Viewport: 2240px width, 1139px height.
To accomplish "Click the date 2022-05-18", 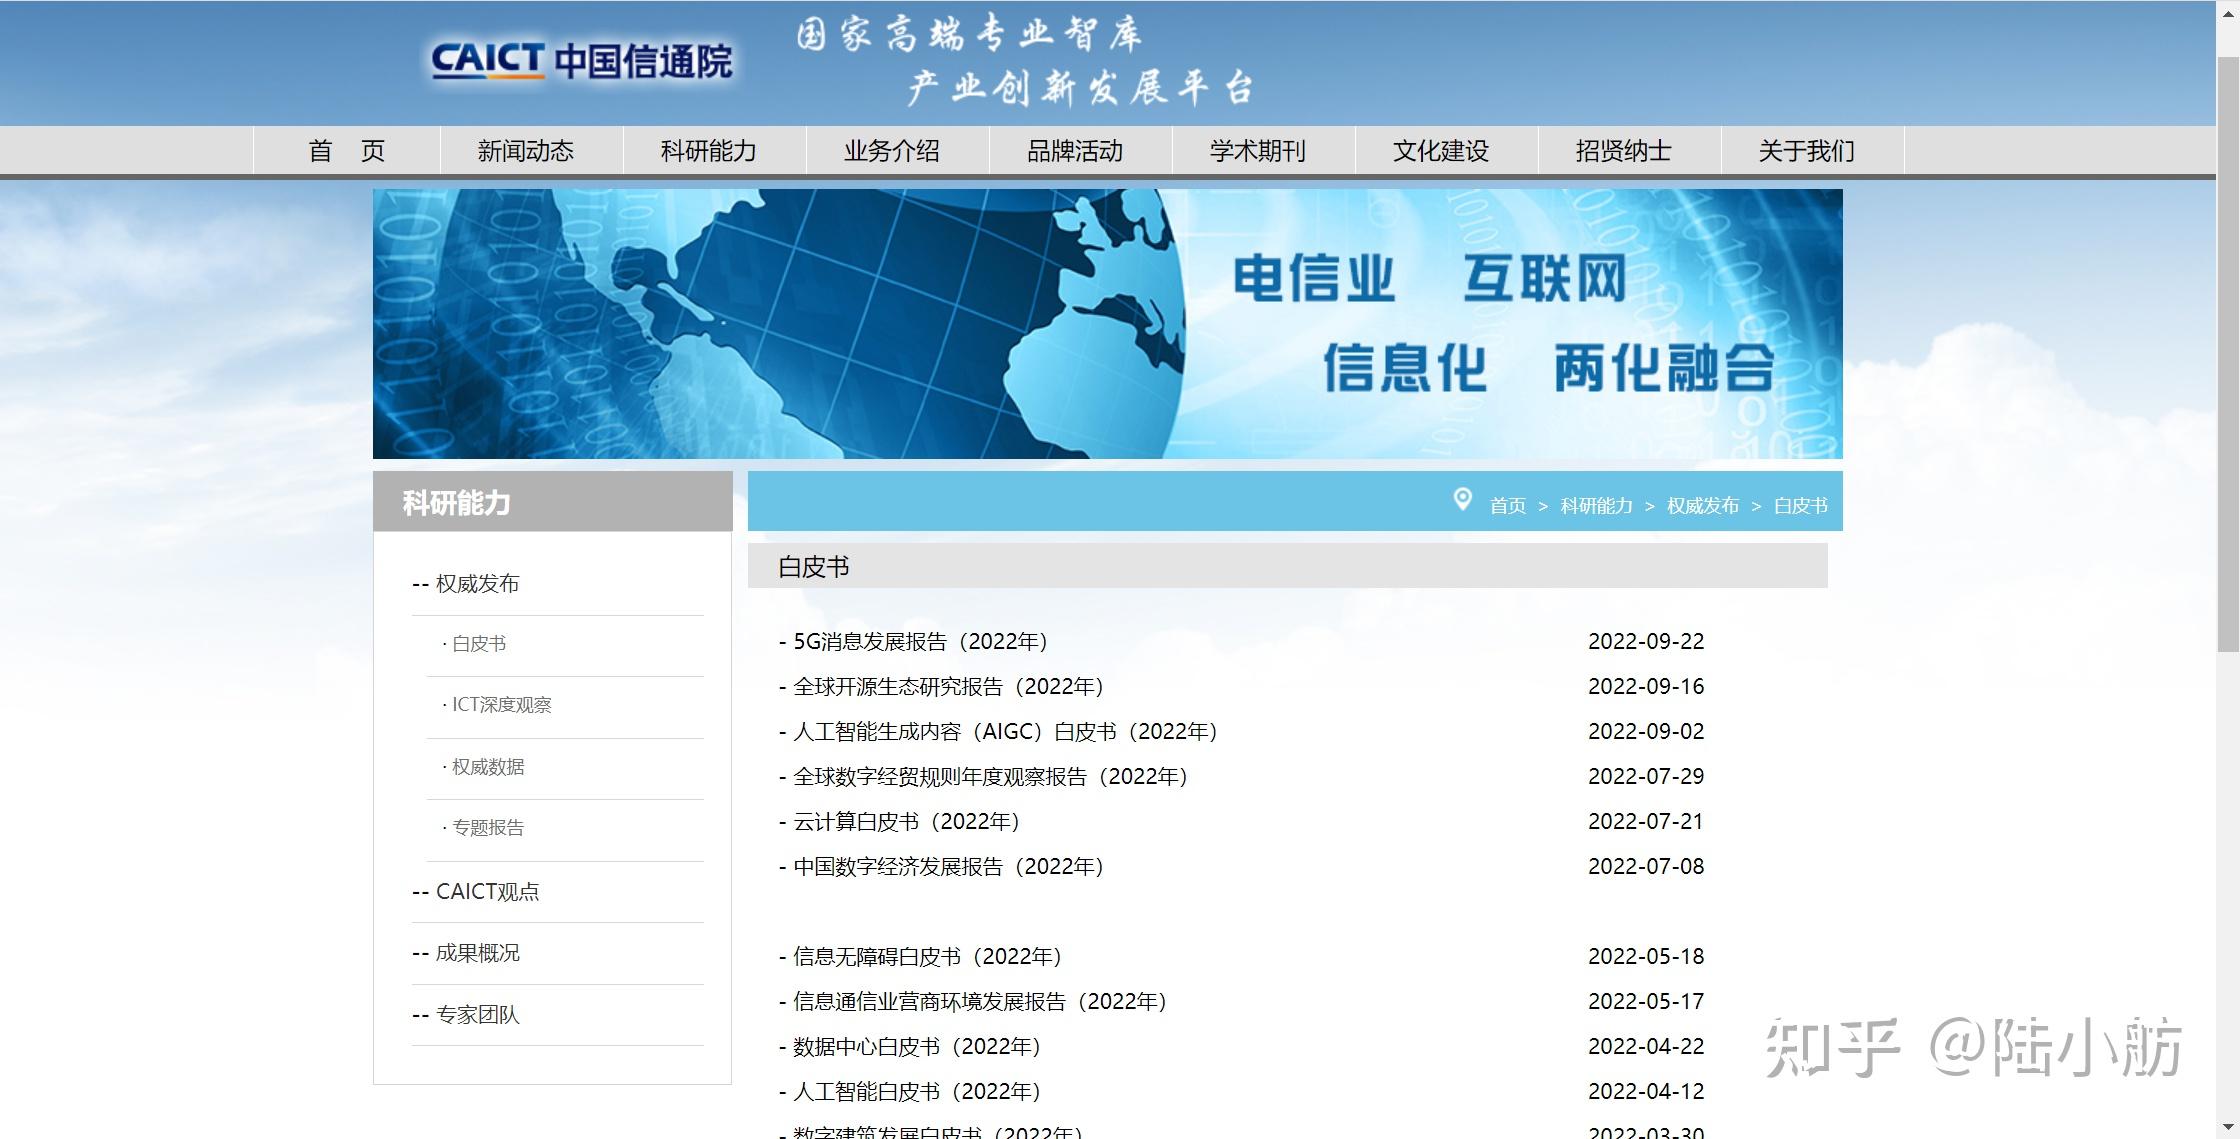I will (x=1646, y=957).
